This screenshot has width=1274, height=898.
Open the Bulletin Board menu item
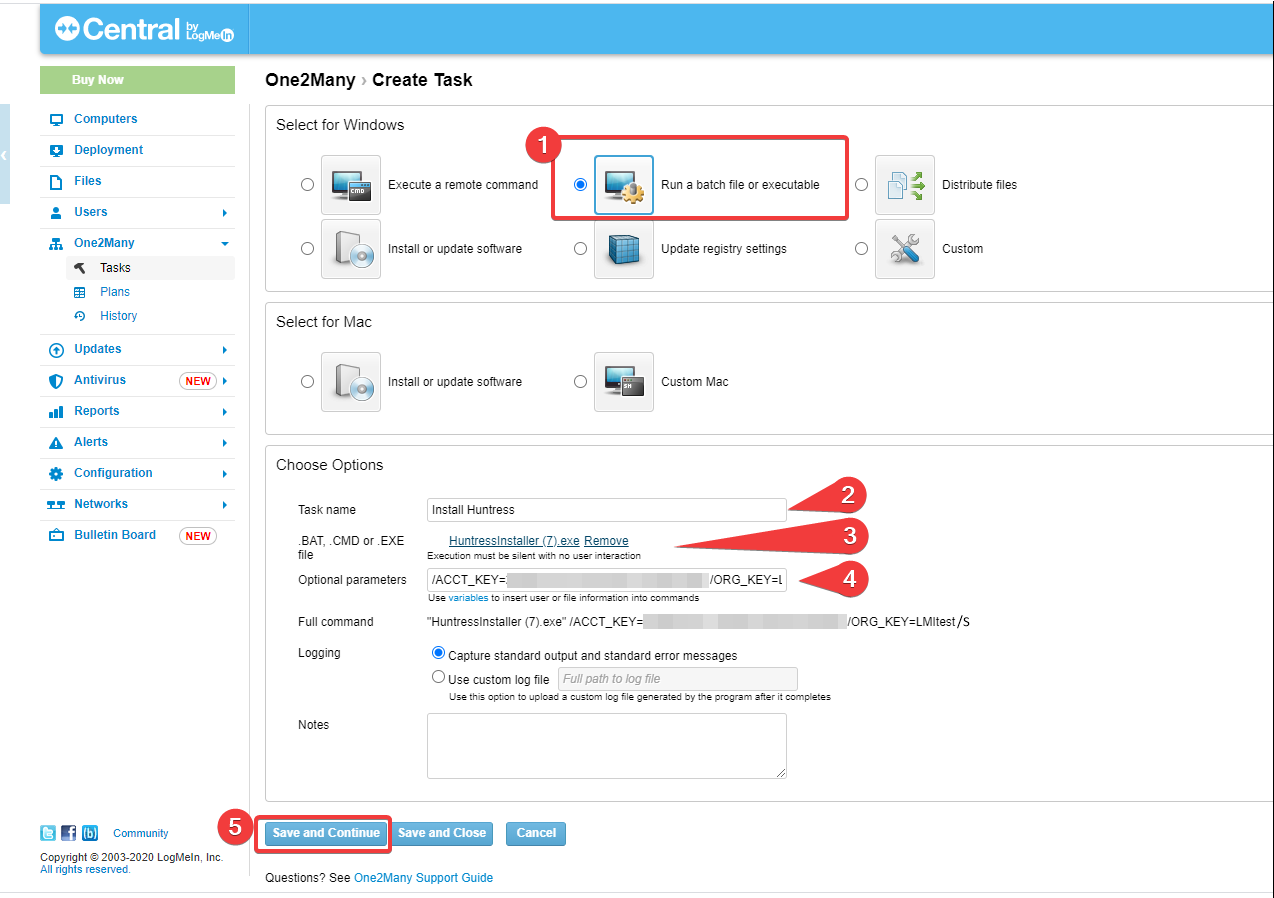point(115,535)
